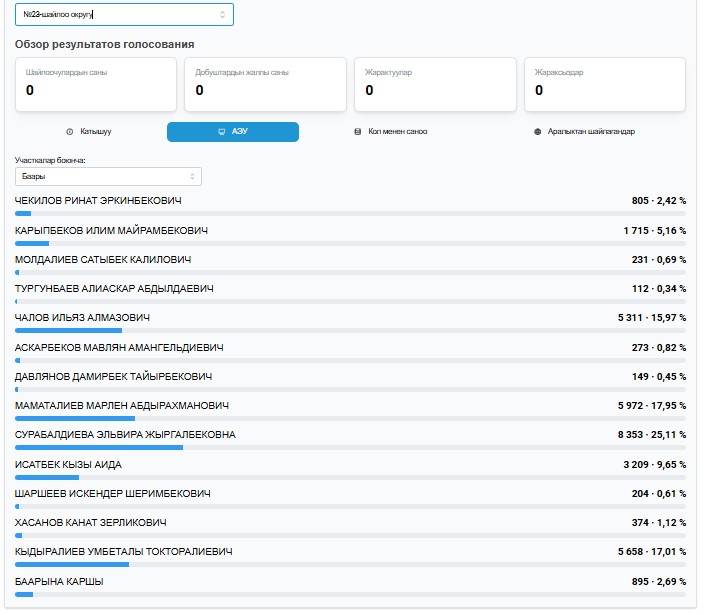Image resolution: width=722 pixels, height=615 pixels.
Task: Click the up-down arrows of district selector
Action: coord(222,15)
